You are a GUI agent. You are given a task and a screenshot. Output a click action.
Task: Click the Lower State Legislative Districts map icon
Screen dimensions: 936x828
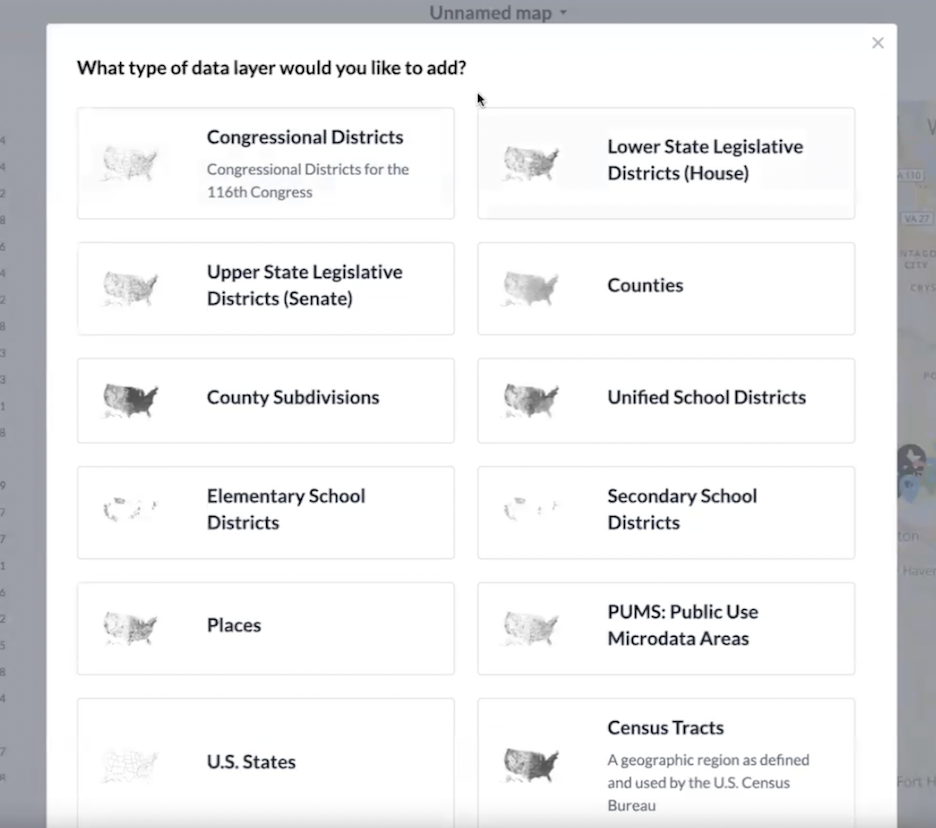(x=531, y=163)
